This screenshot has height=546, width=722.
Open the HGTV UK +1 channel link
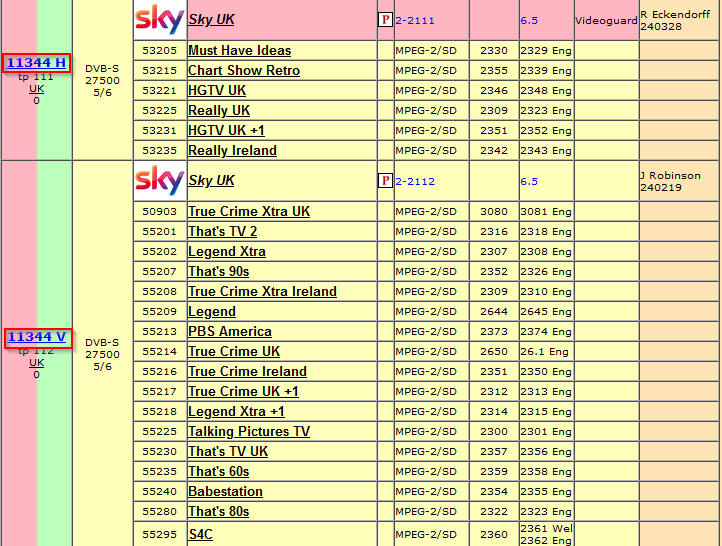click(x=227, y=130)
